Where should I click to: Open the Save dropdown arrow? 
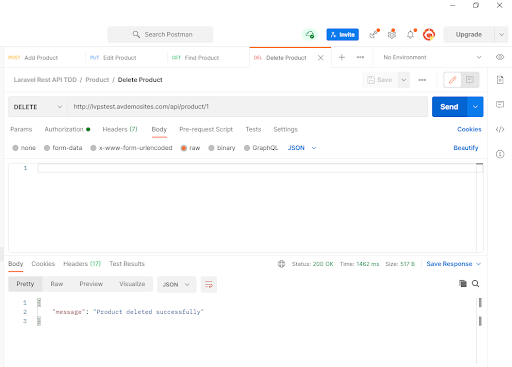403,80
